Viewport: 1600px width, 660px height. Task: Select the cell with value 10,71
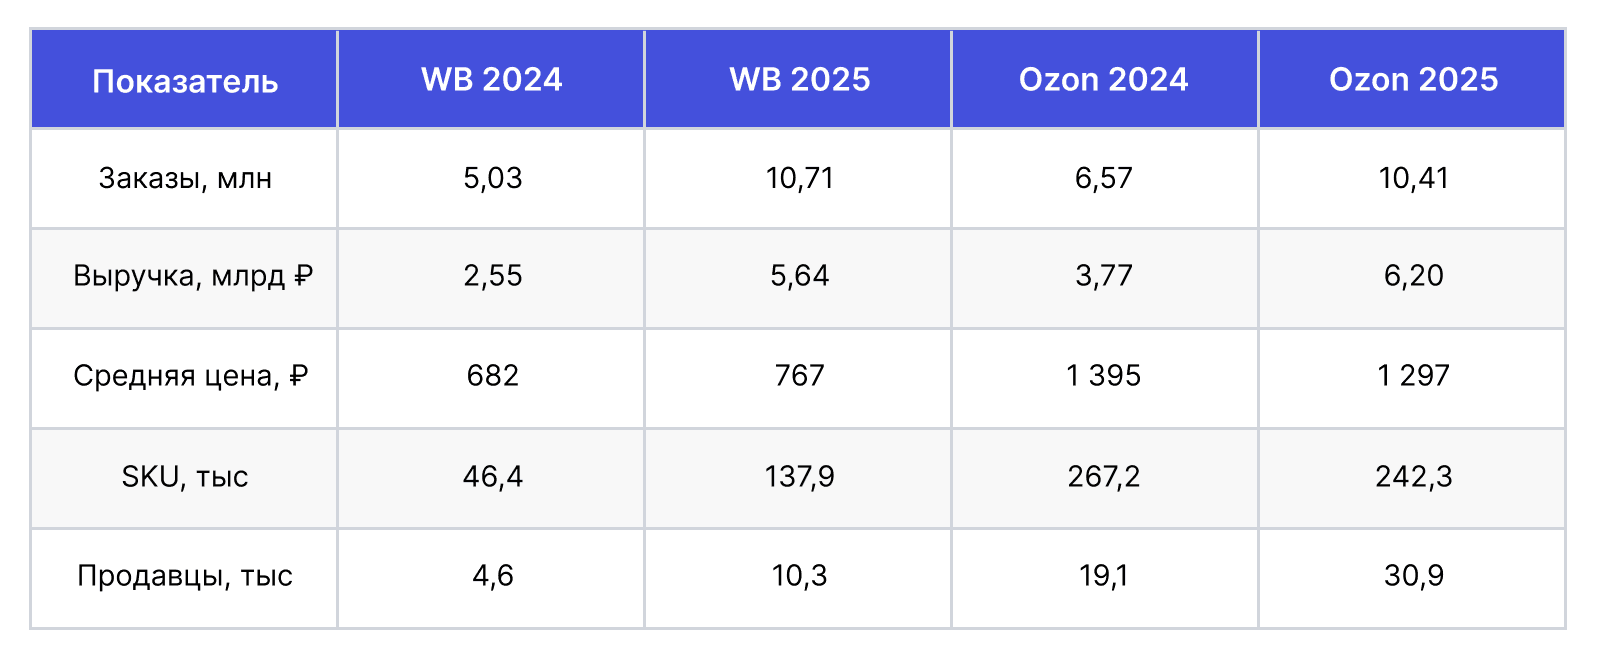(x=799, y=178)
